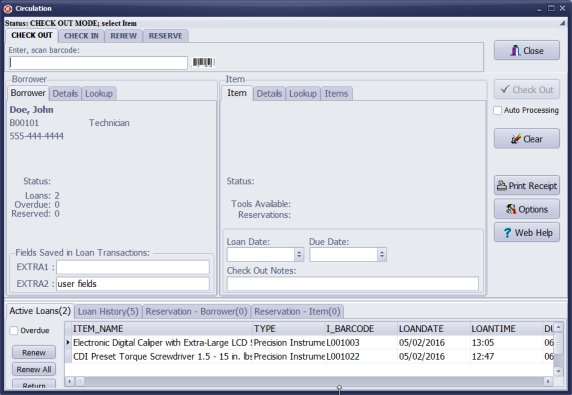Select Active Loans(2) tab
This screenshot has height=395, width=572.
pos(40,311)
